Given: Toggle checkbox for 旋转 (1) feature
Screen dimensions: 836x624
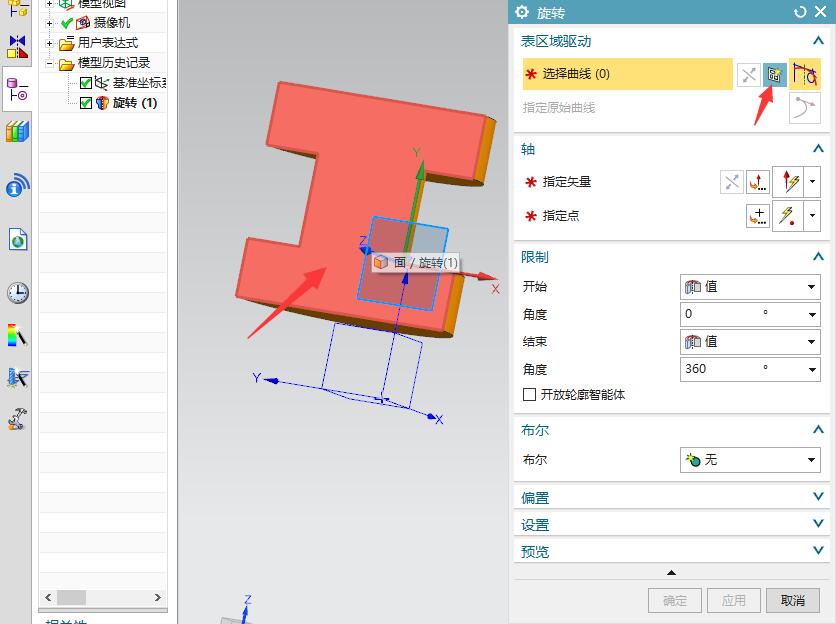Looking at the screenshot, I should 85,103.
